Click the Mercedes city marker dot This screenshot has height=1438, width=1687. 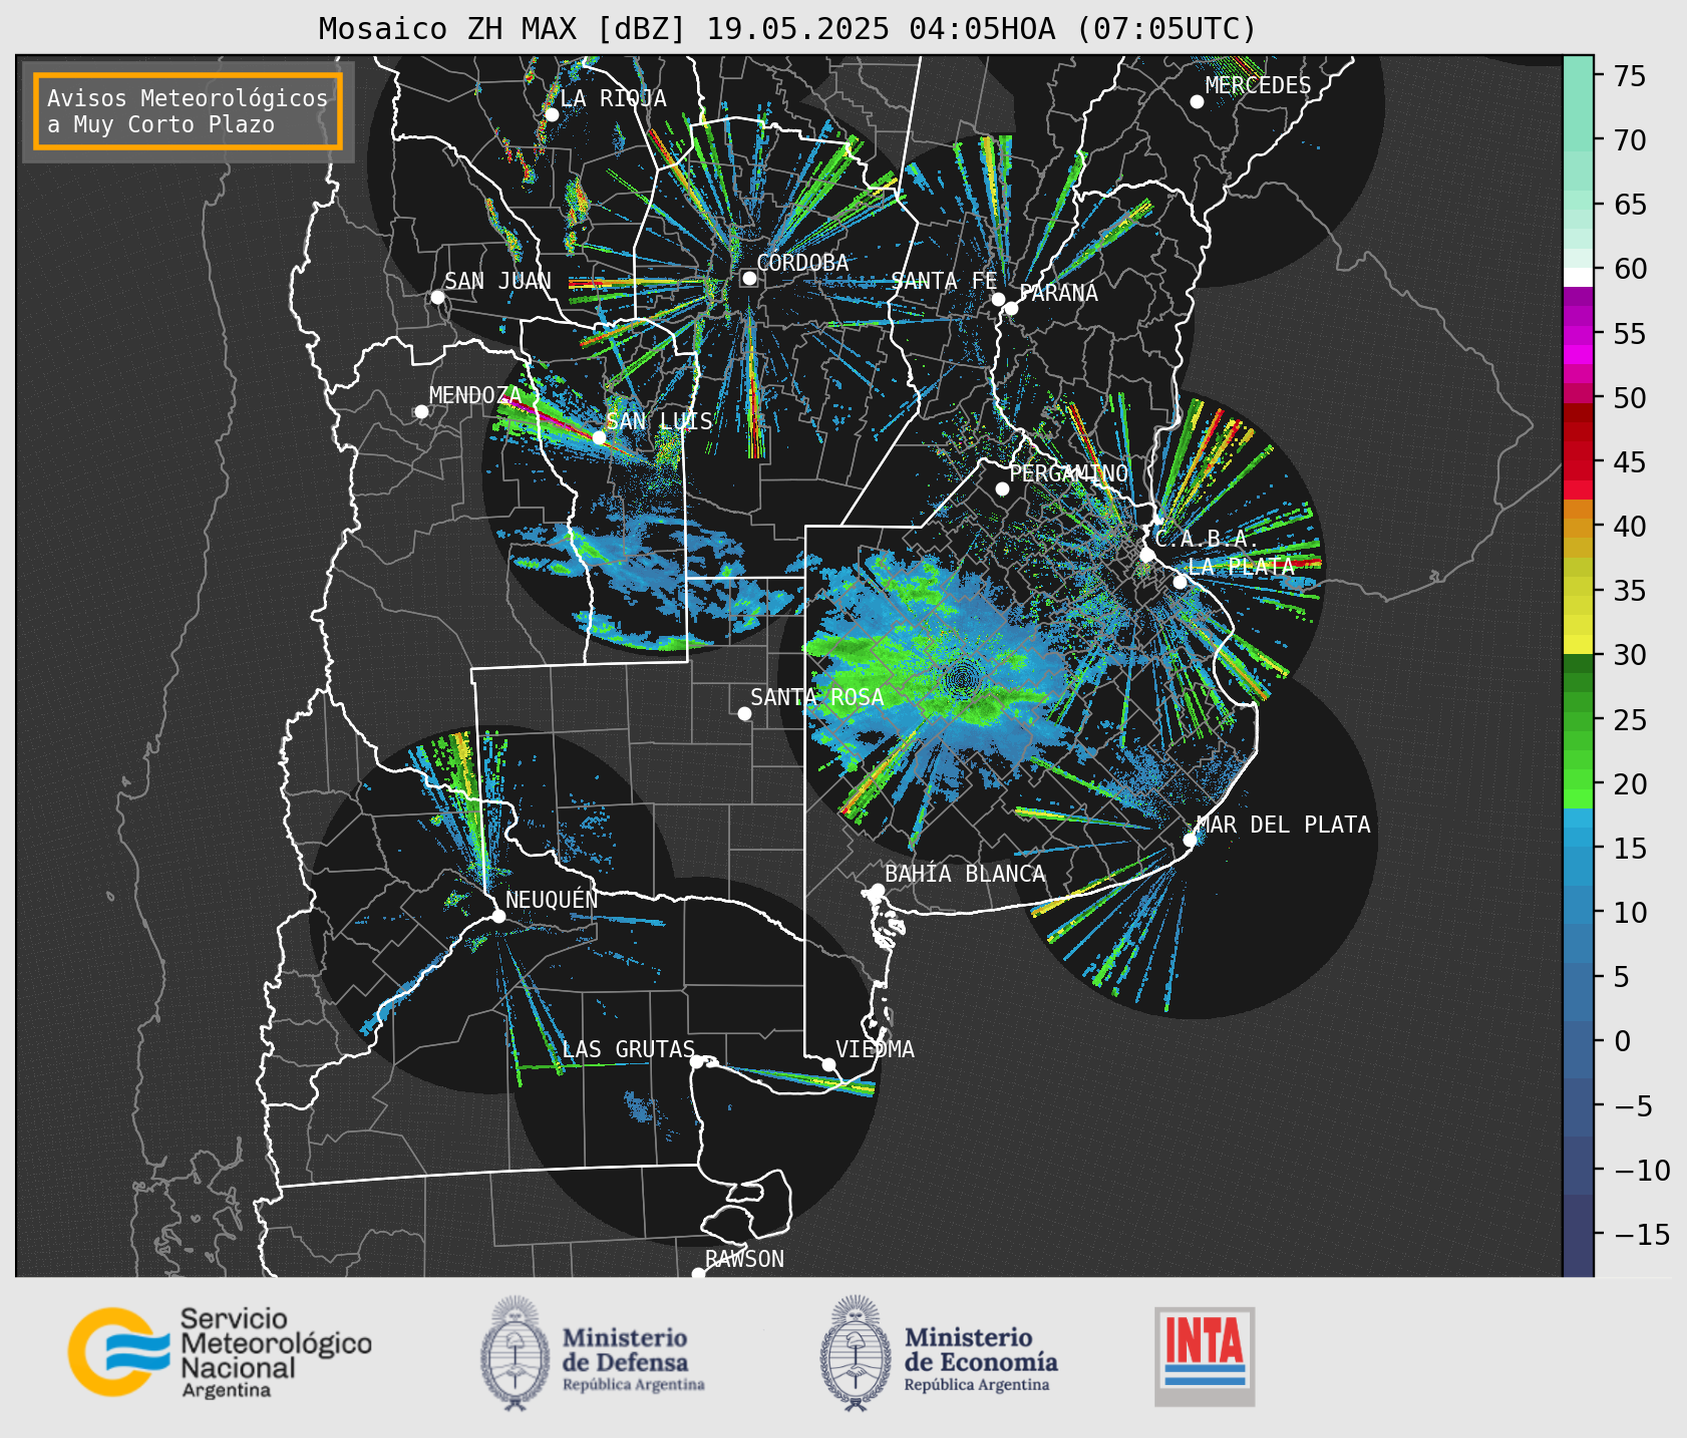pyautogui.click(x=1197, y=102)
